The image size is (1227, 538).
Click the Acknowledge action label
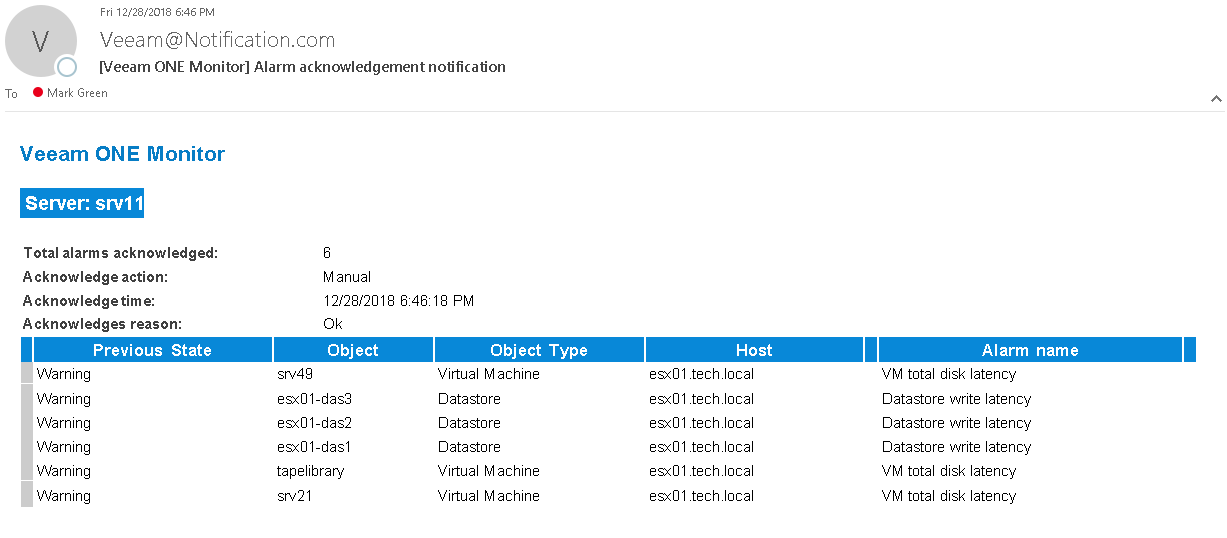pos(95,277)
